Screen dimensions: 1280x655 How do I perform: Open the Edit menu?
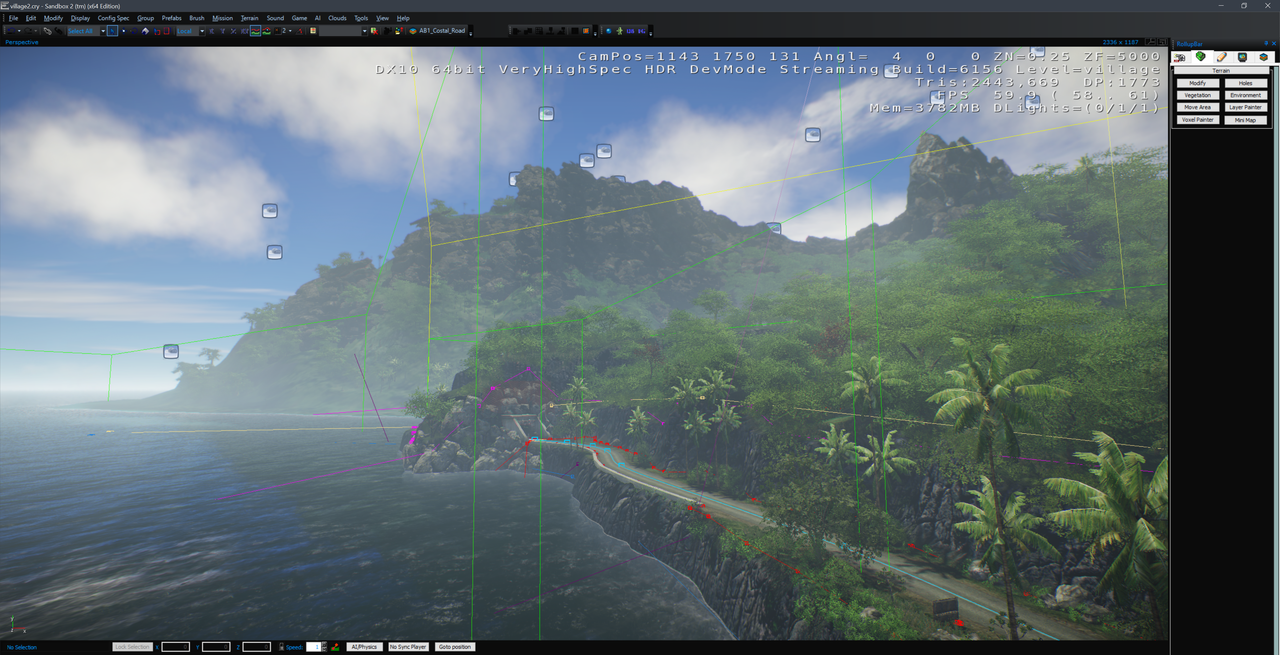31,18
